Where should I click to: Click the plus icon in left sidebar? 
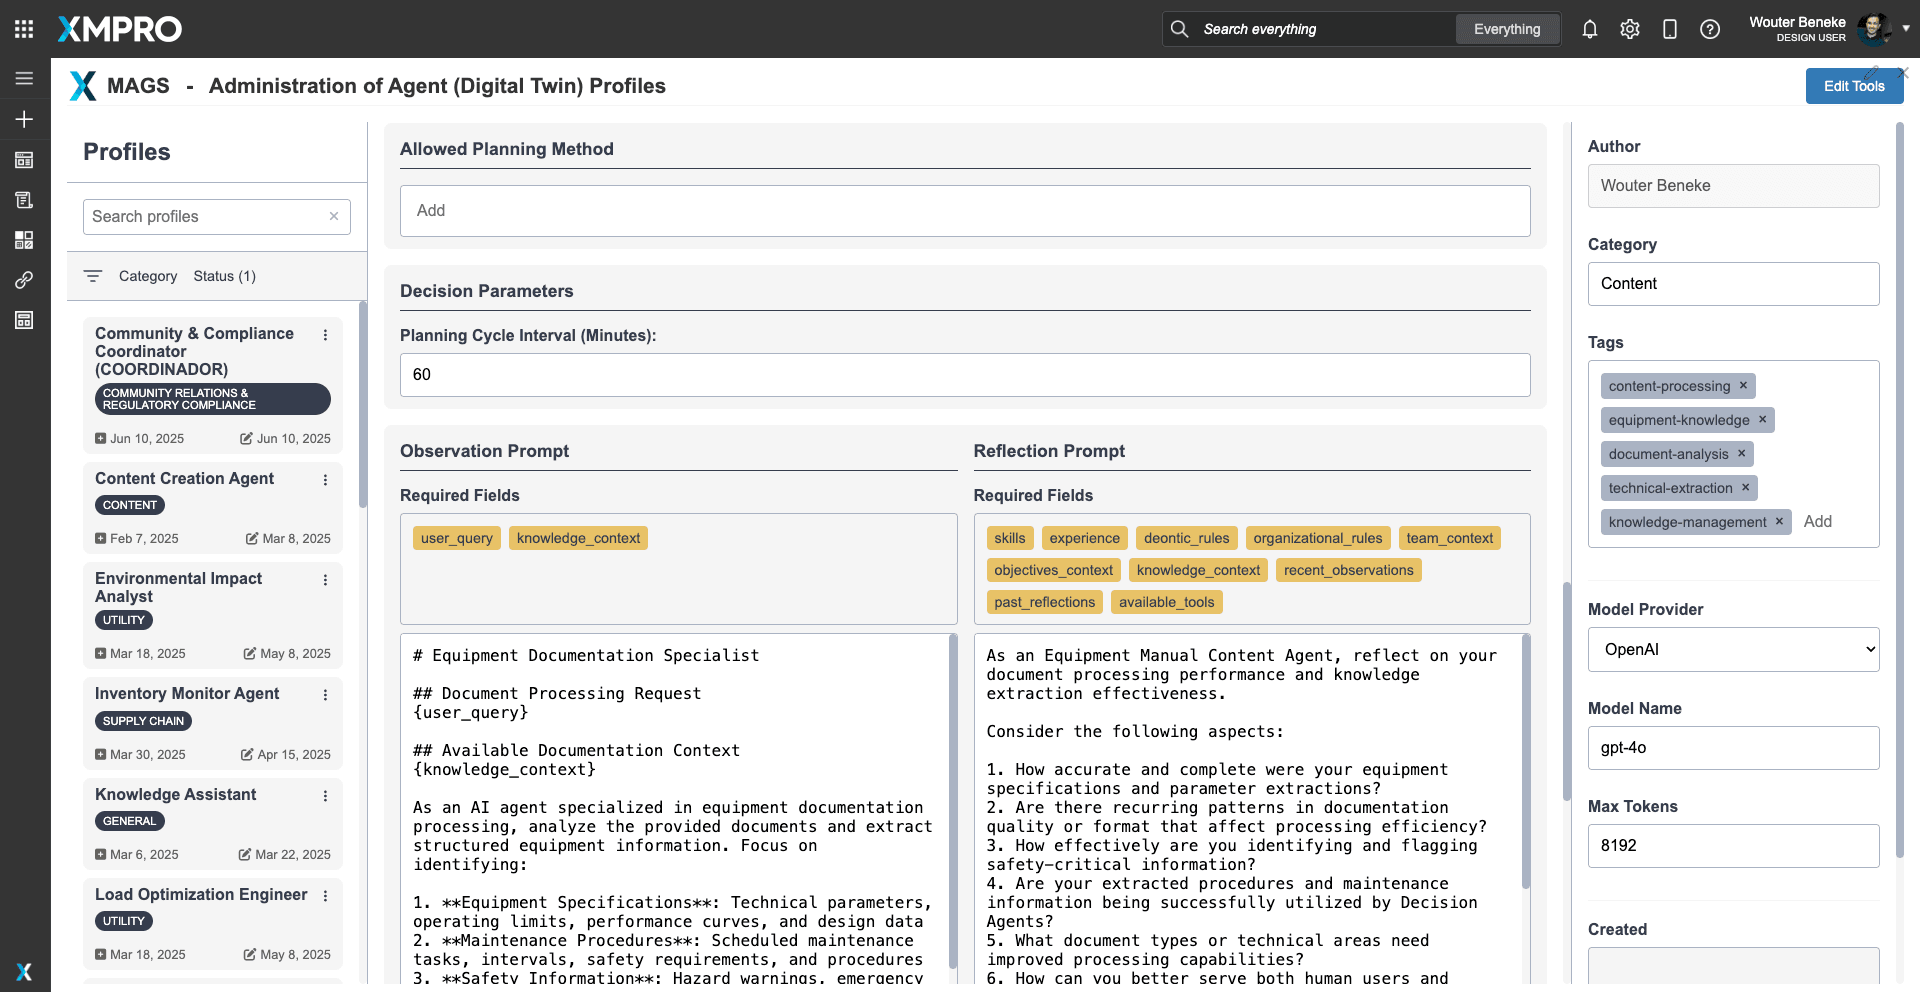point(24,119)
